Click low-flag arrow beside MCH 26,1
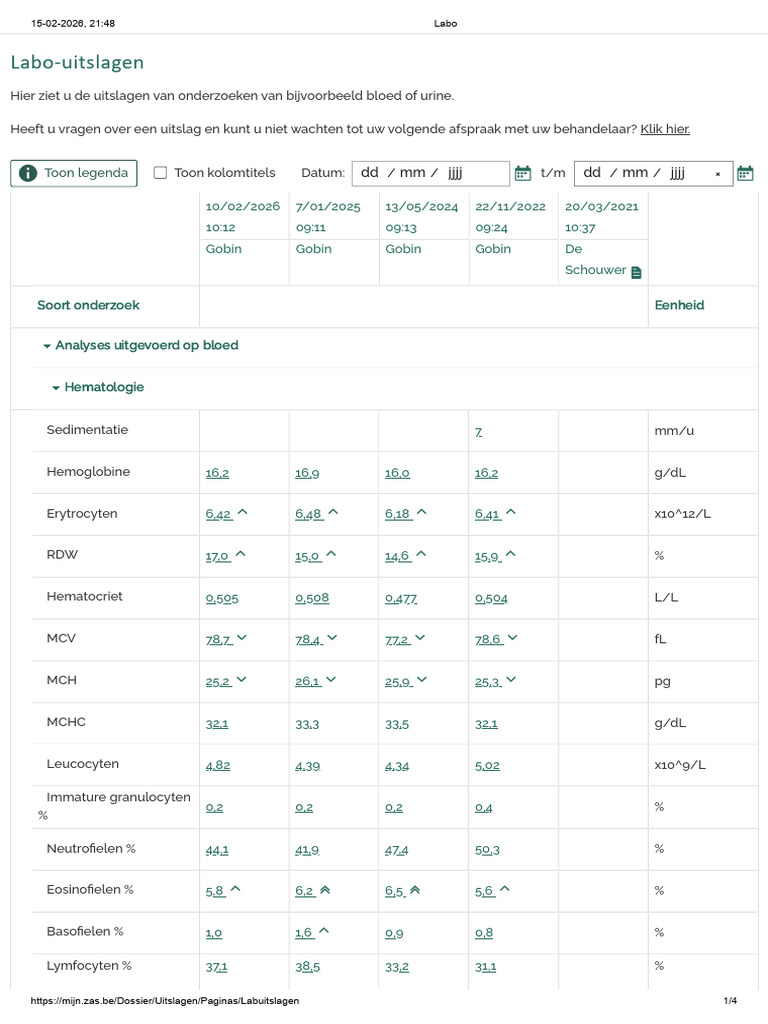 click(331, 679)
